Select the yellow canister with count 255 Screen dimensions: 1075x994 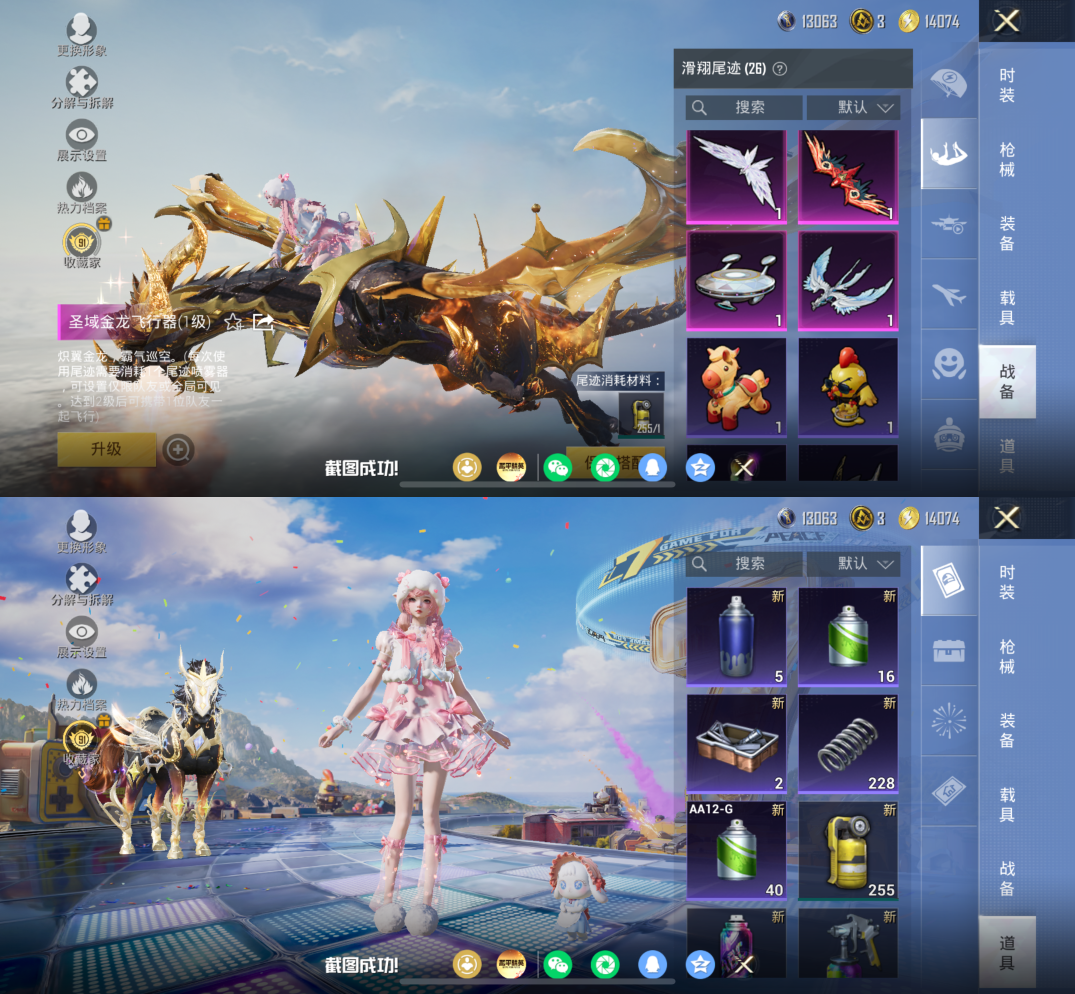(x=848, y=851)
